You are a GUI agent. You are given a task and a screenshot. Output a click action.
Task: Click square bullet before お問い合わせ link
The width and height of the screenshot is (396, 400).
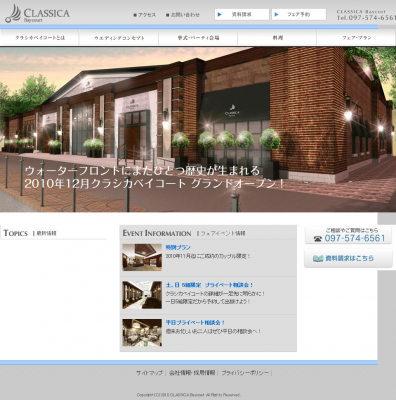click(168, 15)
